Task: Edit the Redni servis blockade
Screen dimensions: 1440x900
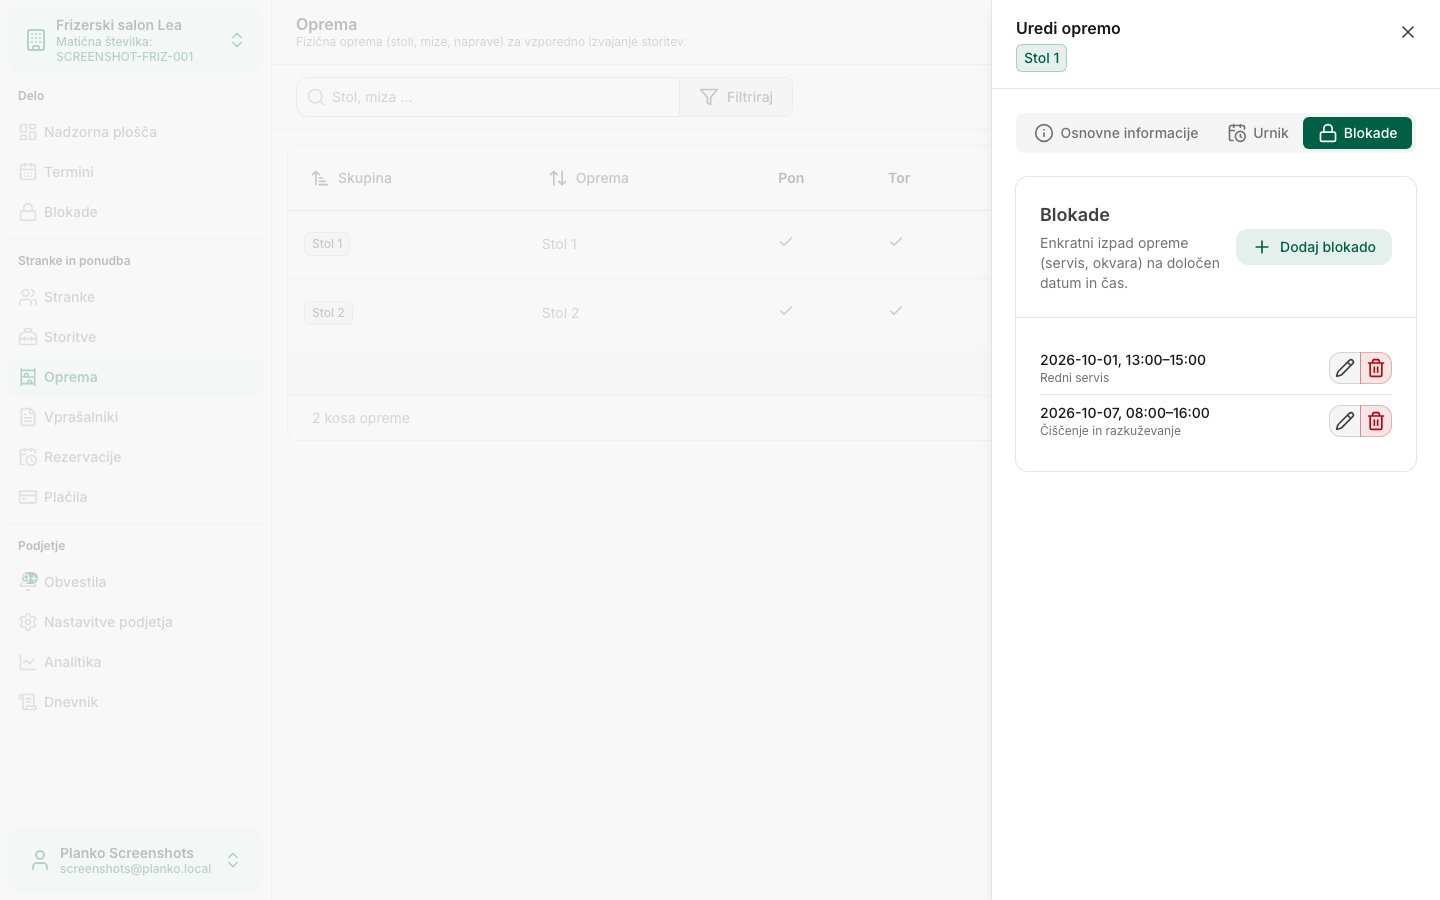Action: [1345, 368]
